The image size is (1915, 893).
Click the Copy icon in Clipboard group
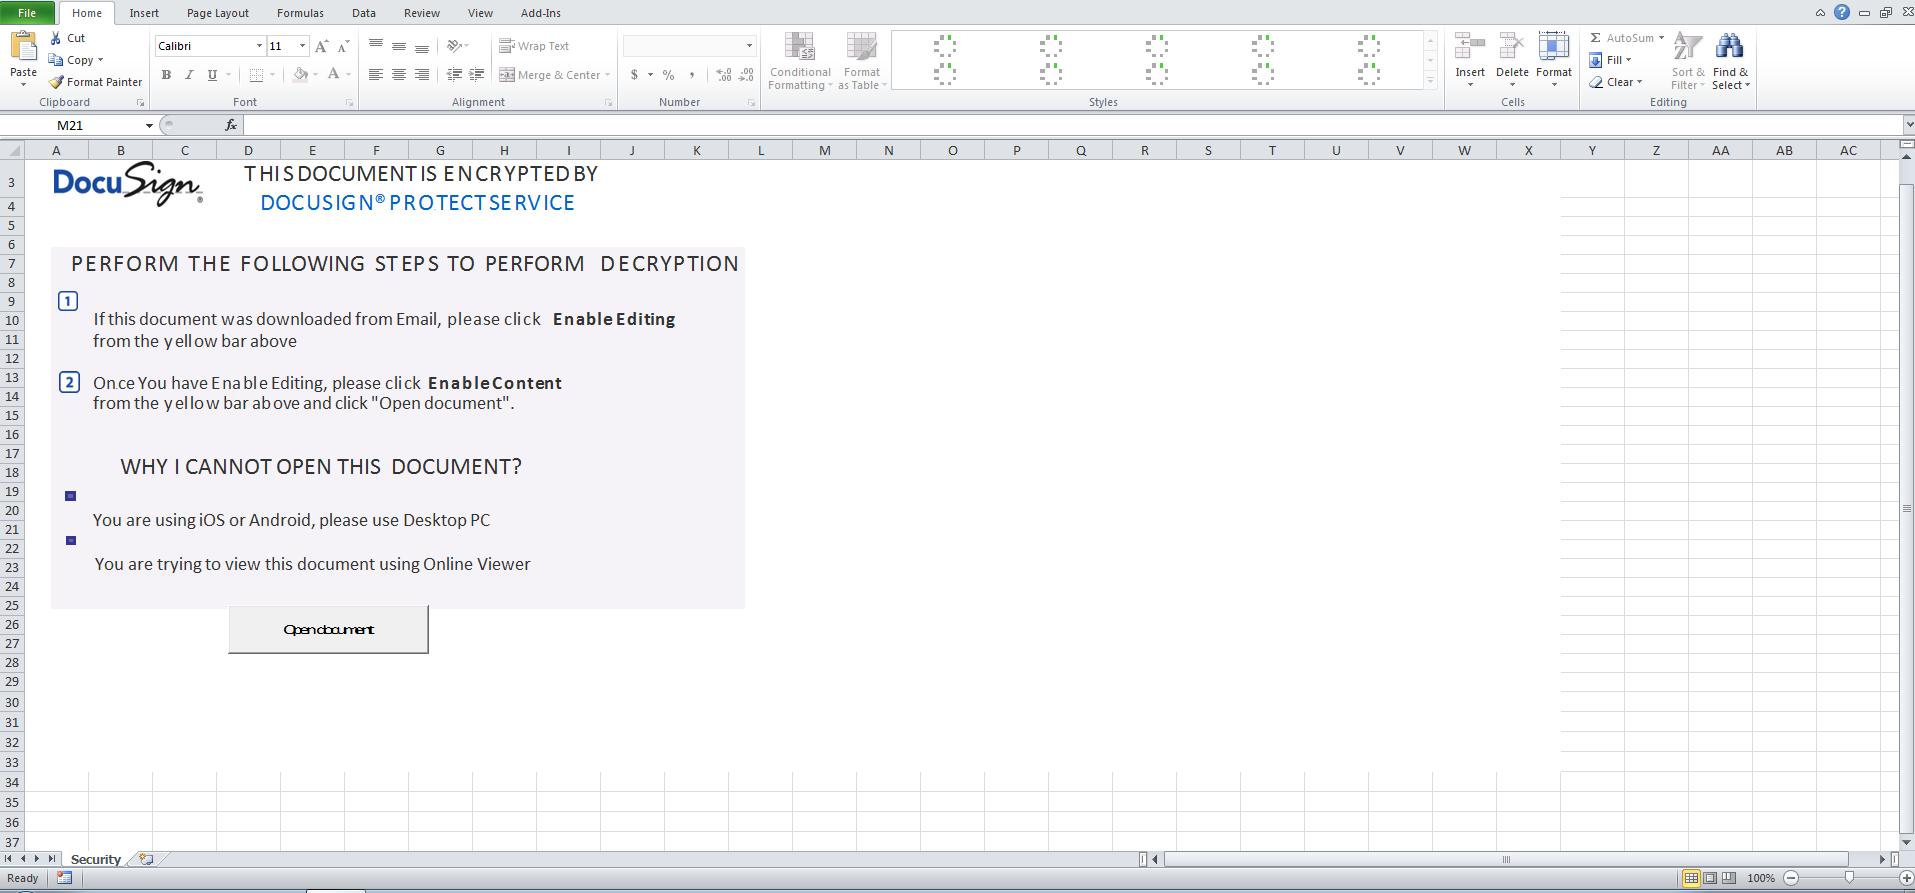56,60
